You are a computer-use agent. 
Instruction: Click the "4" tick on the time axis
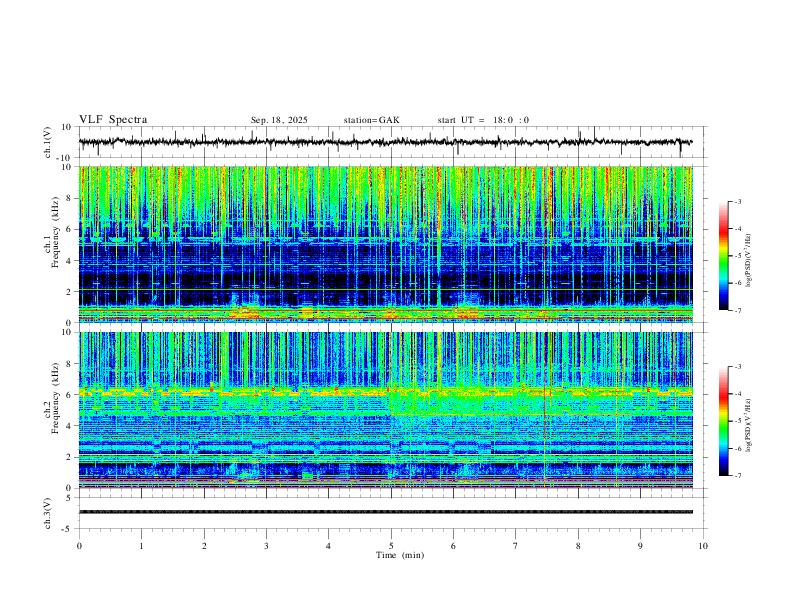pos(329,546)
